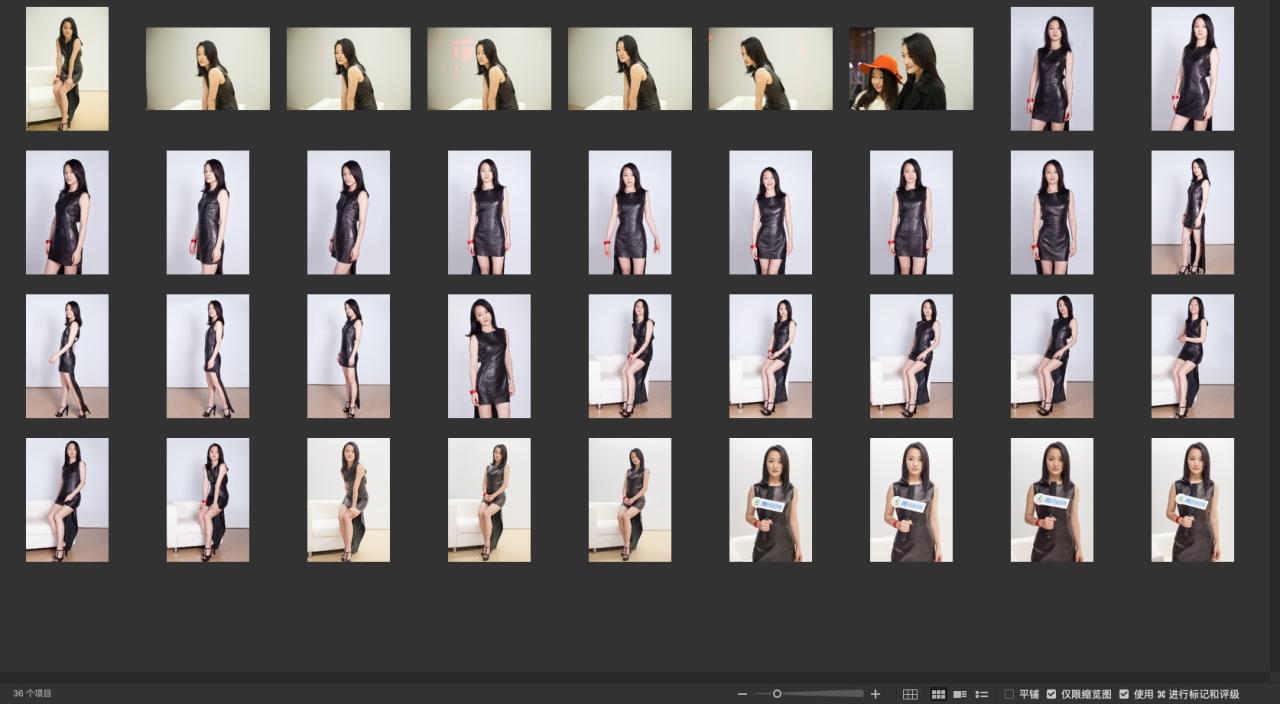Select thumbnail with woman in orange hat
Screen dimensions: 1280x704
911,68
